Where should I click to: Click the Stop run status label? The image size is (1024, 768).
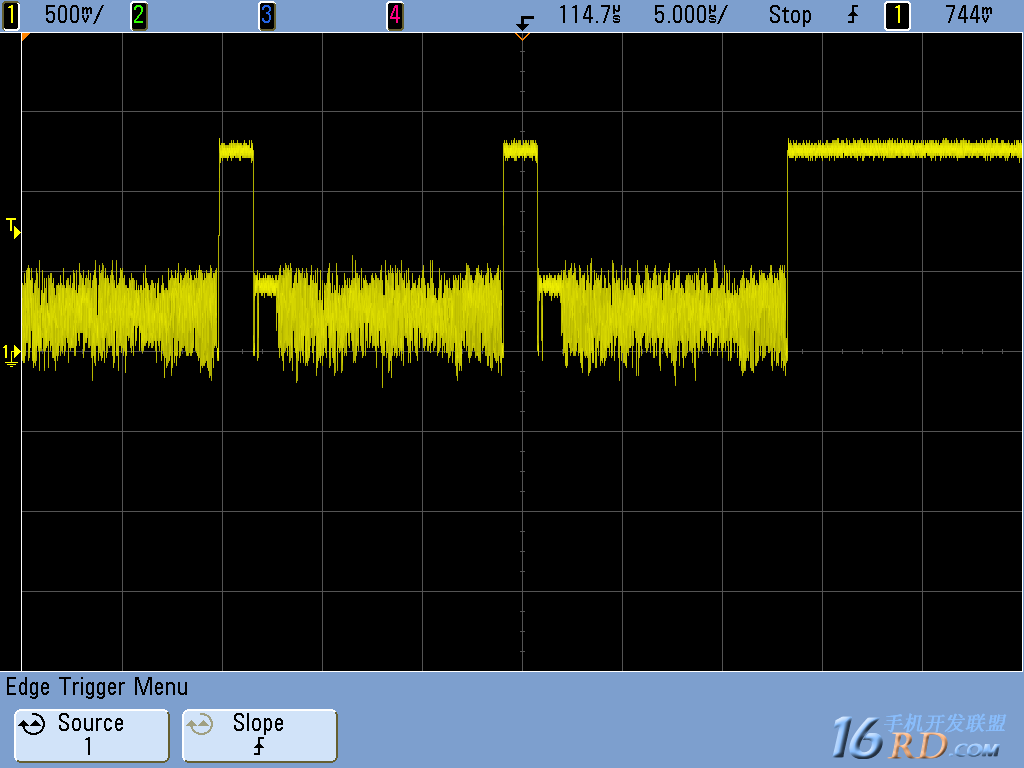790,15
